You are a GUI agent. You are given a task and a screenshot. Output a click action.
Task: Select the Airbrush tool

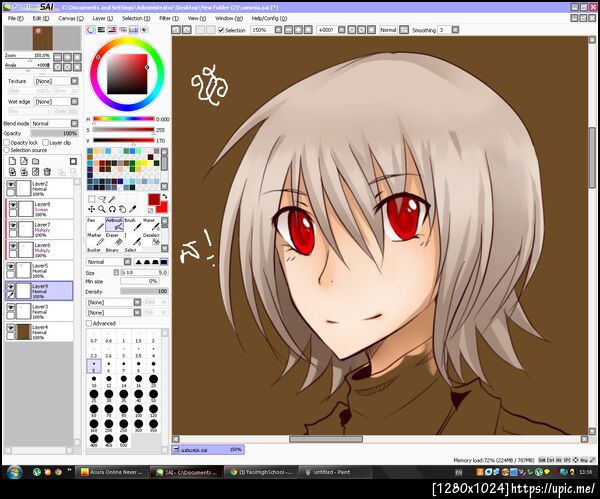[114, 225]
